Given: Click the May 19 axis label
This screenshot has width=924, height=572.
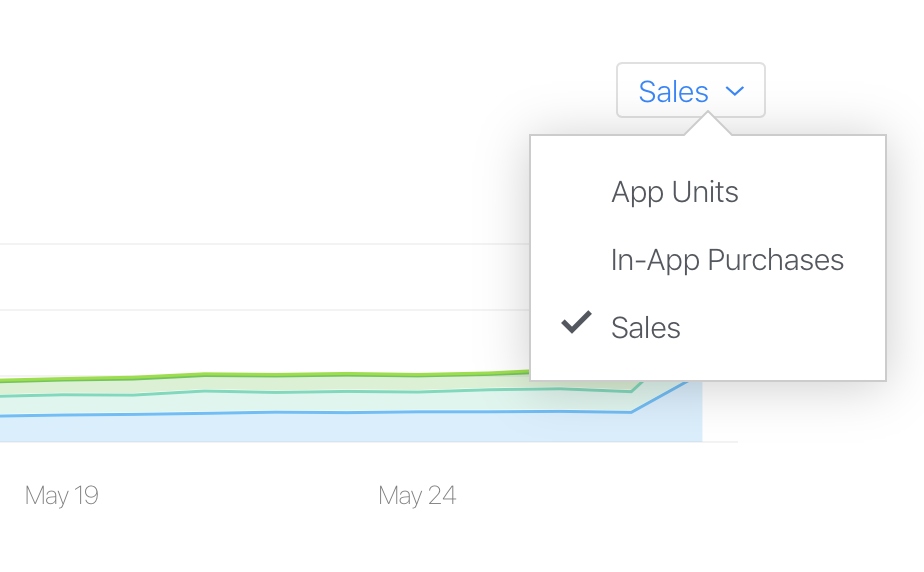Looking at the screenshot, I should tap(62, 496).
